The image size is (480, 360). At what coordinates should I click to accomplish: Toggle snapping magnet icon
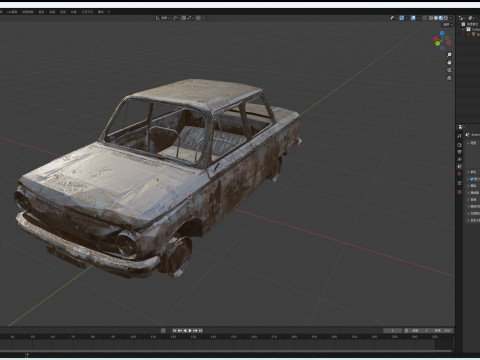pos(184,18)
